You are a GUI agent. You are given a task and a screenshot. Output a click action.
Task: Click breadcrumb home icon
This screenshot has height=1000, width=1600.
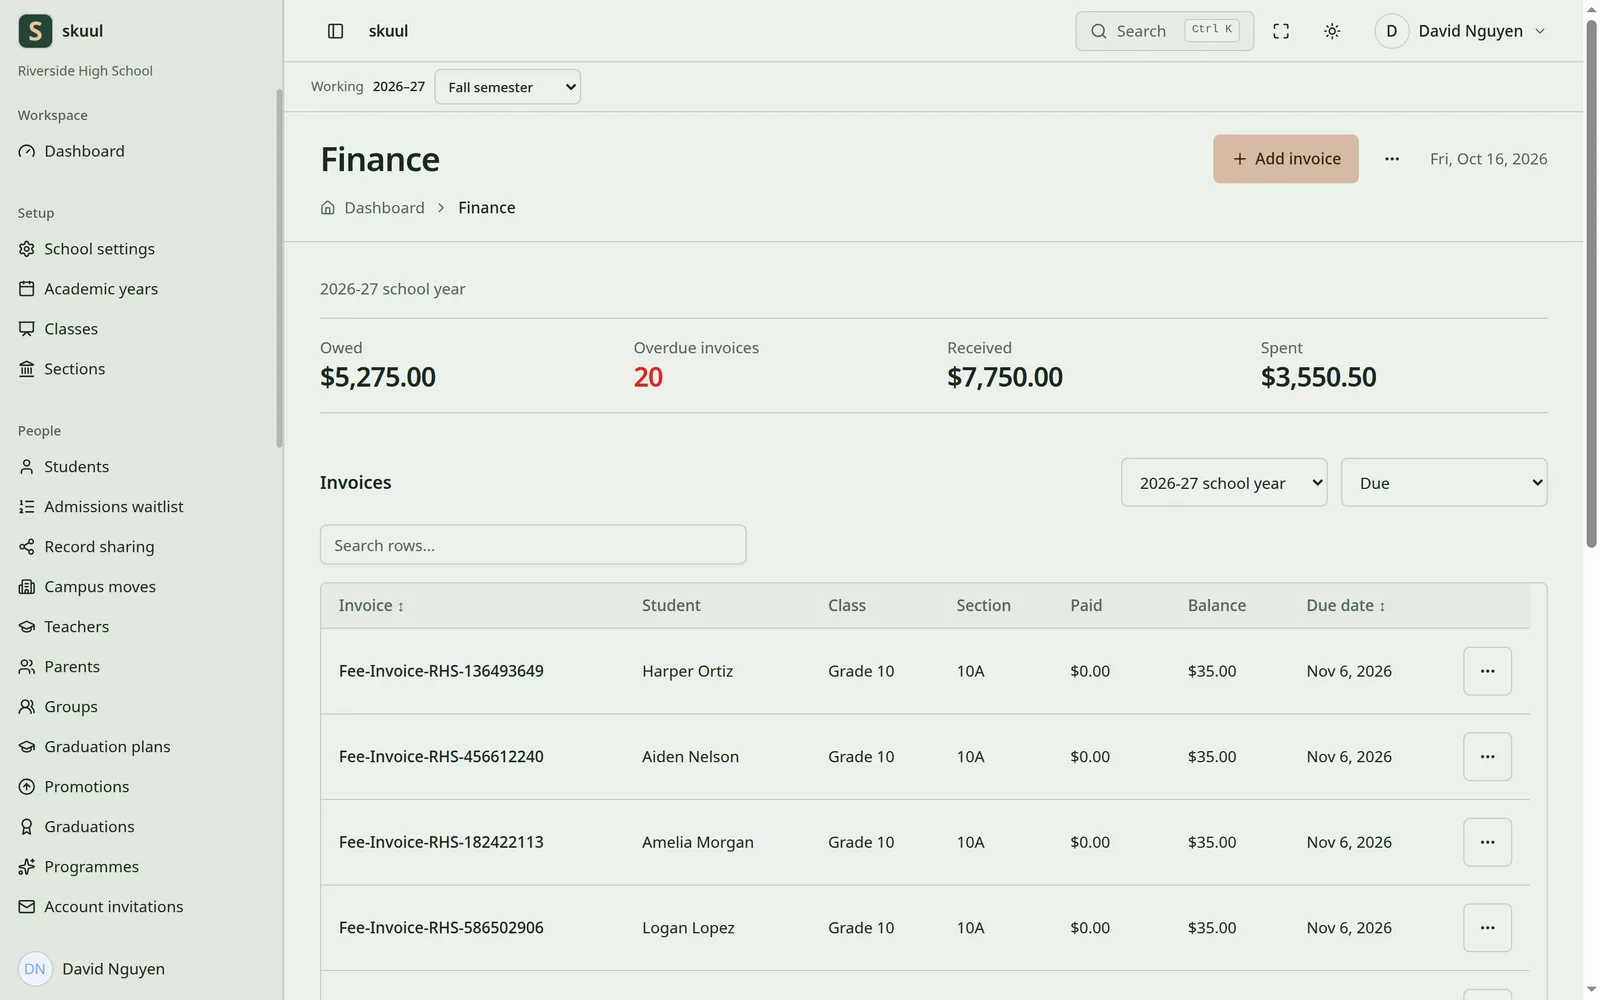coord(328,208)
